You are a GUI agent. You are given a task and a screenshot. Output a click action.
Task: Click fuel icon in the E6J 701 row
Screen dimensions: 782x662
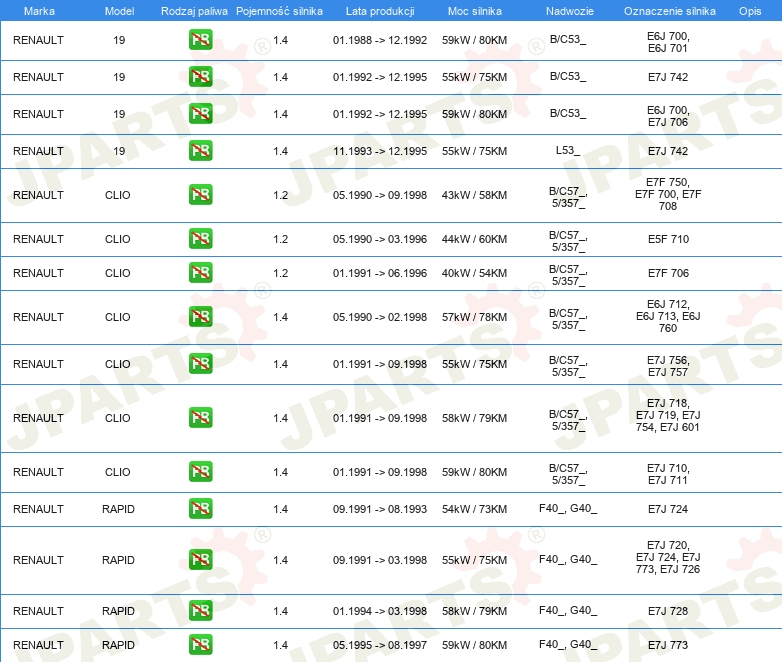(200, 40)
